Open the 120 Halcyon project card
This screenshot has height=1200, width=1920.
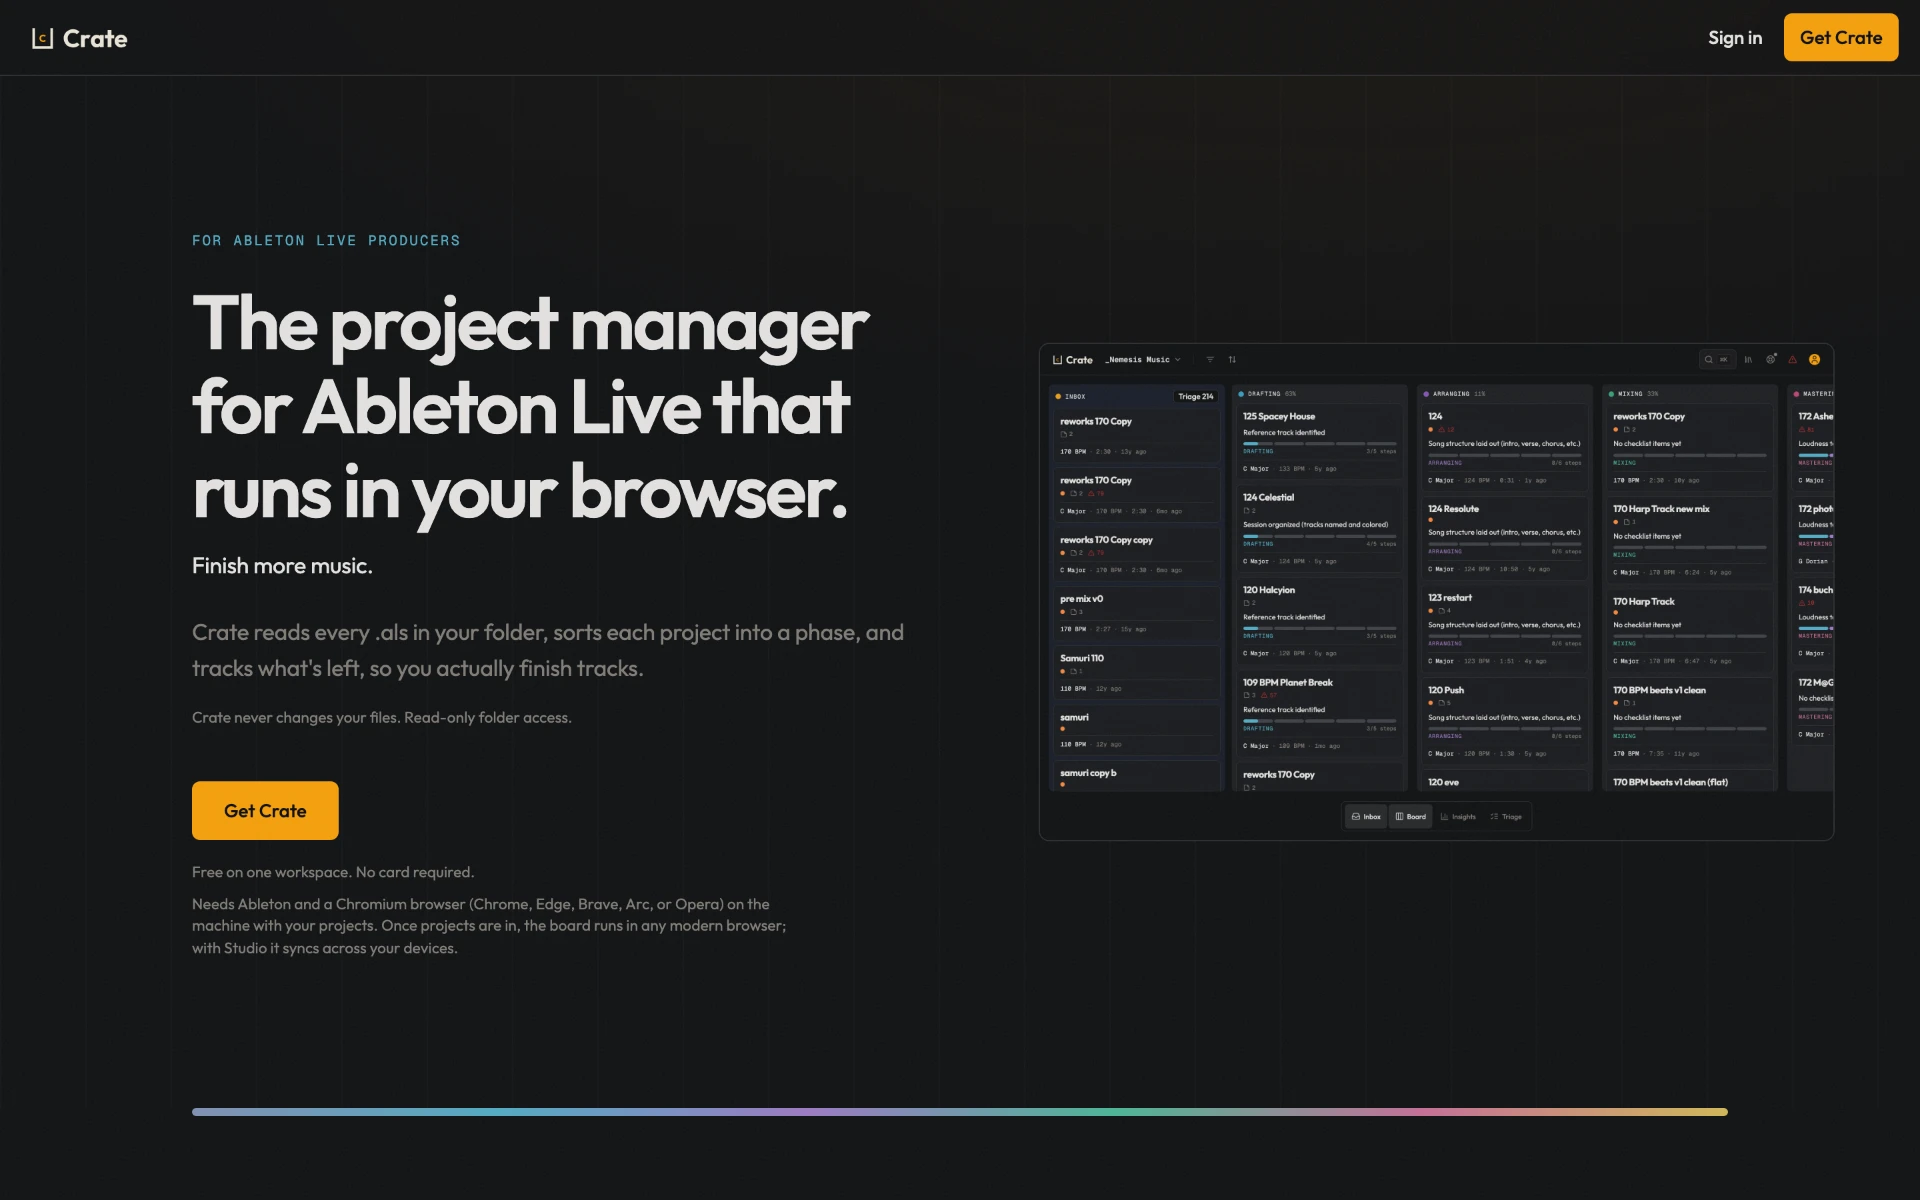(1319, 621)
